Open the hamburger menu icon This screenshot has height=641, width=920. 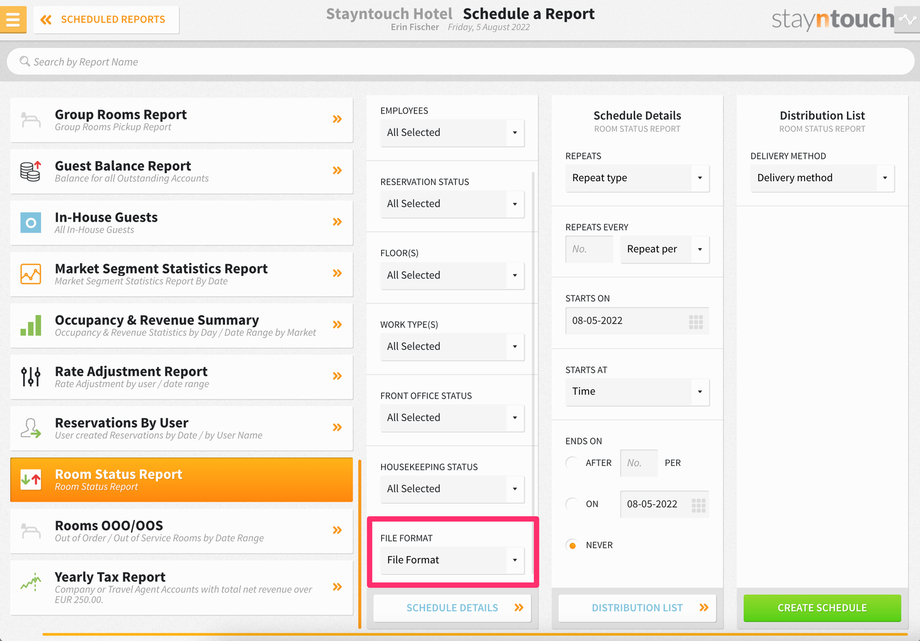pos(13,19)
